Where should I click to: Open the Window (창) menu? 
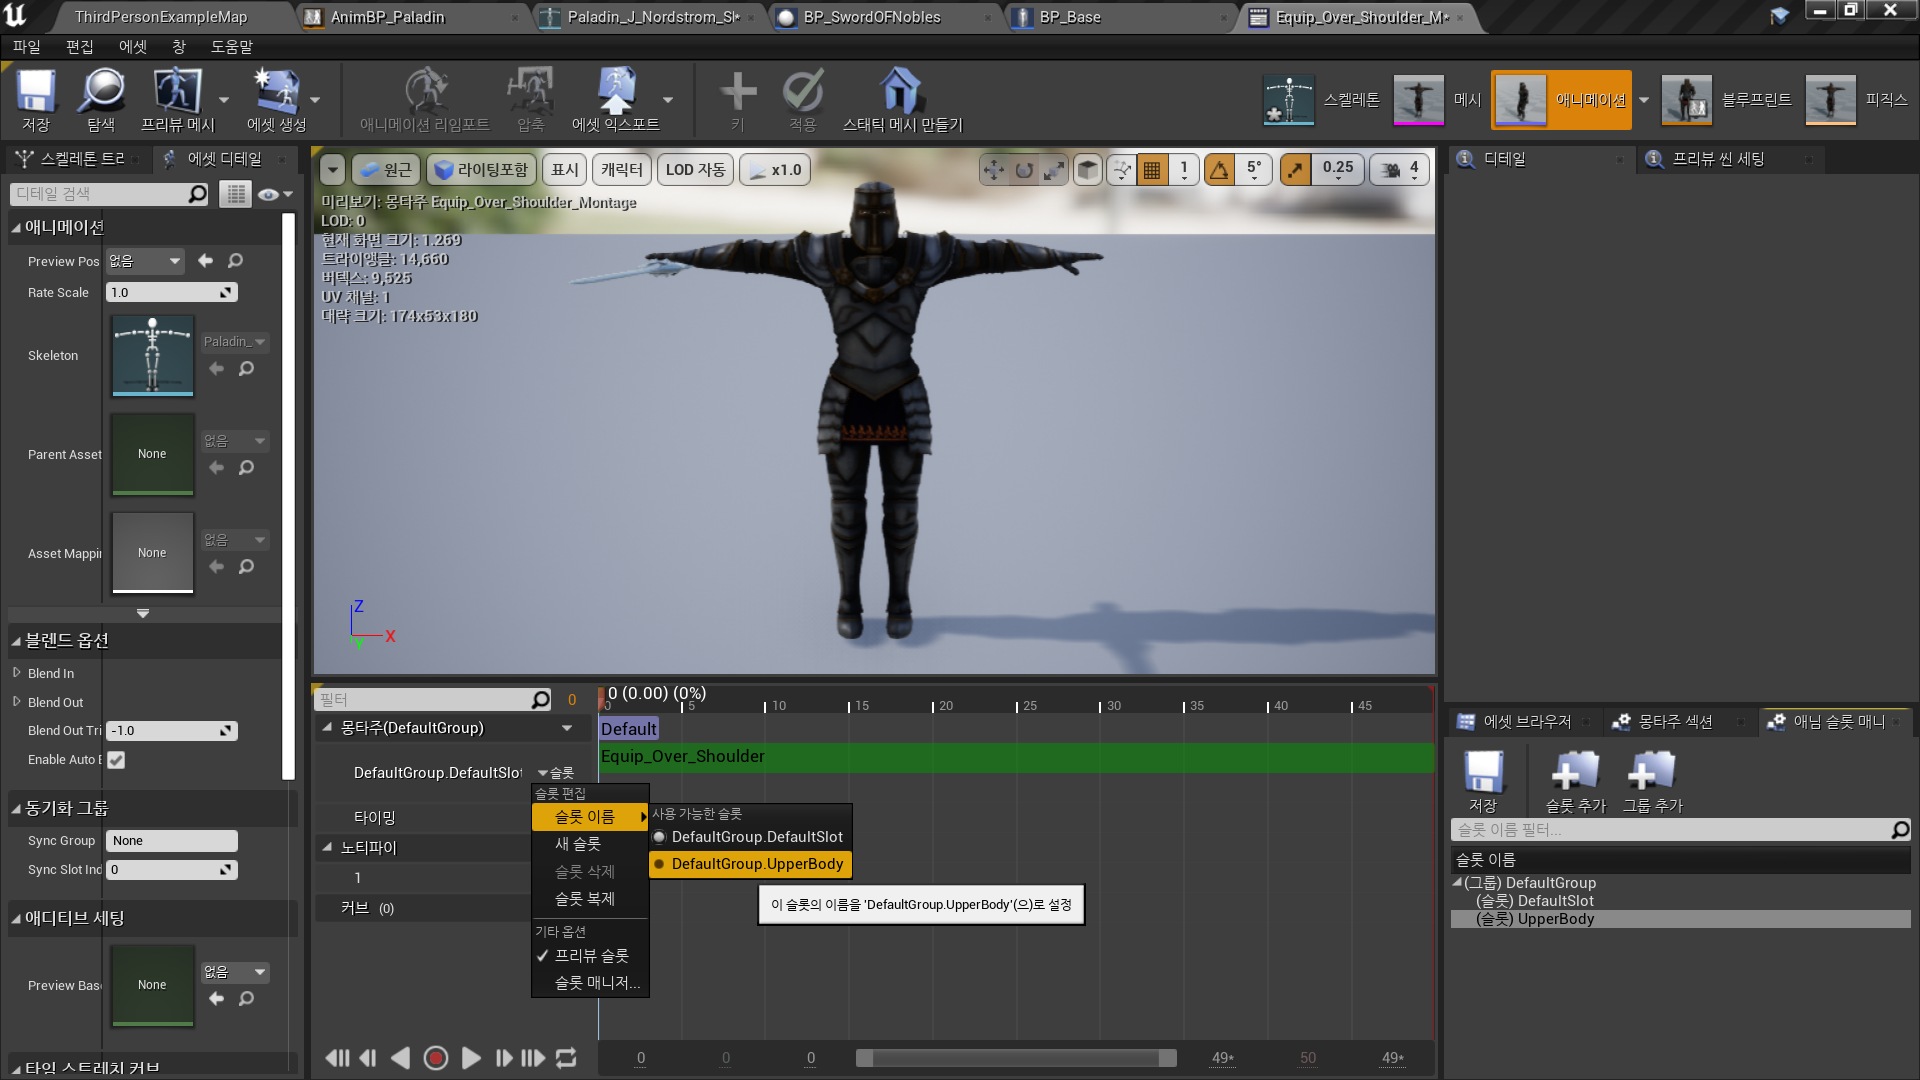click(x=179, y=47)
